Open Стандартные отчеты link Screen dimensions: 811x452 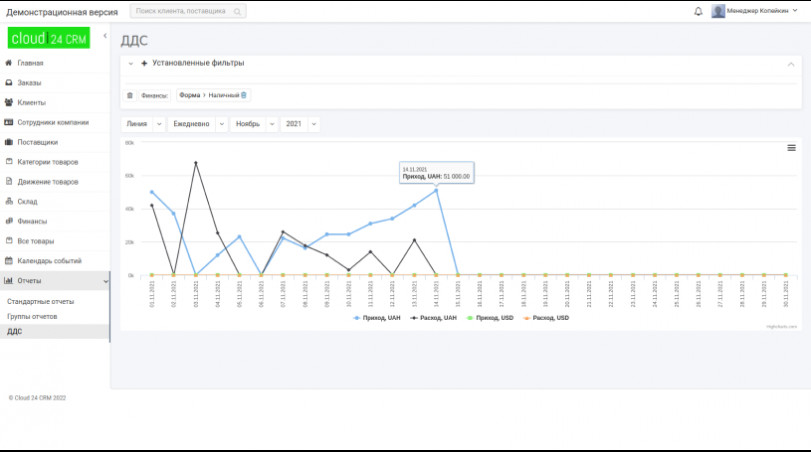[x=41, y=301]
